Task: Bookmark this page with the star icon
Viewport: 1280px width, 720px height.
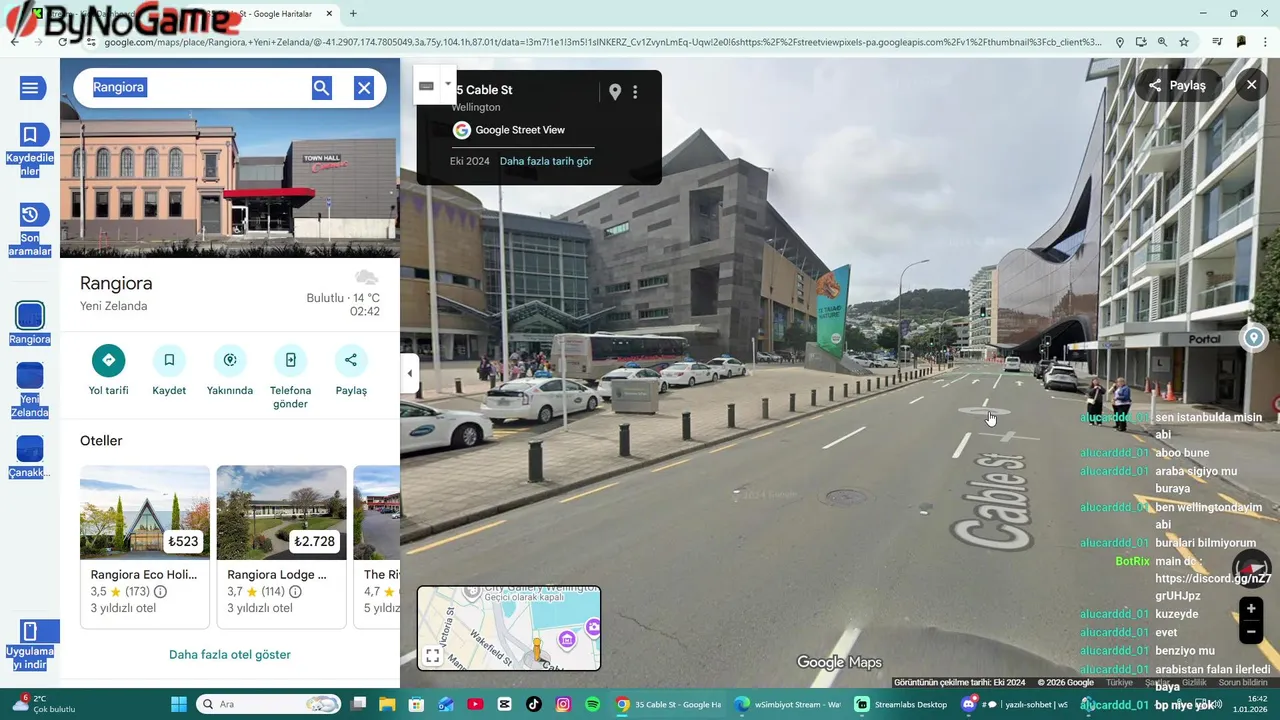Action: point(1184,42)
